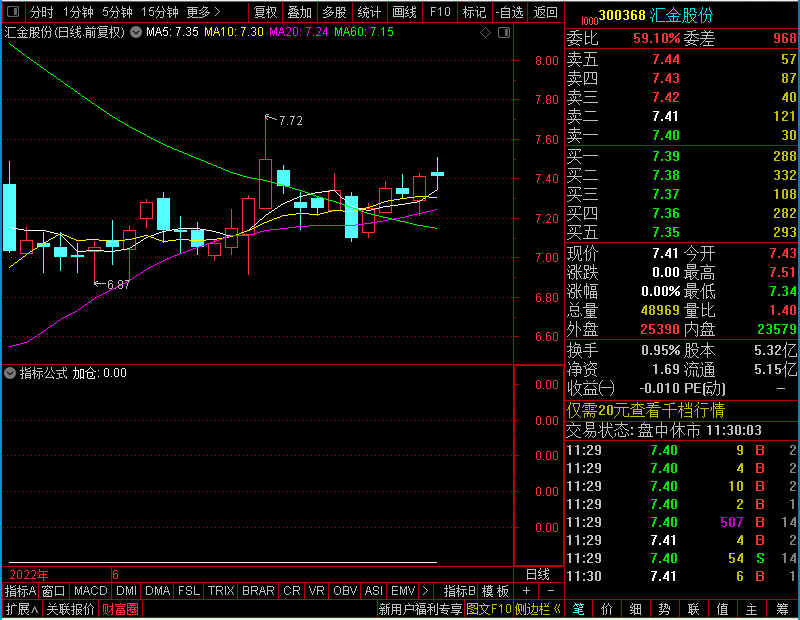Select the 联 linked tab

point(693,609)
